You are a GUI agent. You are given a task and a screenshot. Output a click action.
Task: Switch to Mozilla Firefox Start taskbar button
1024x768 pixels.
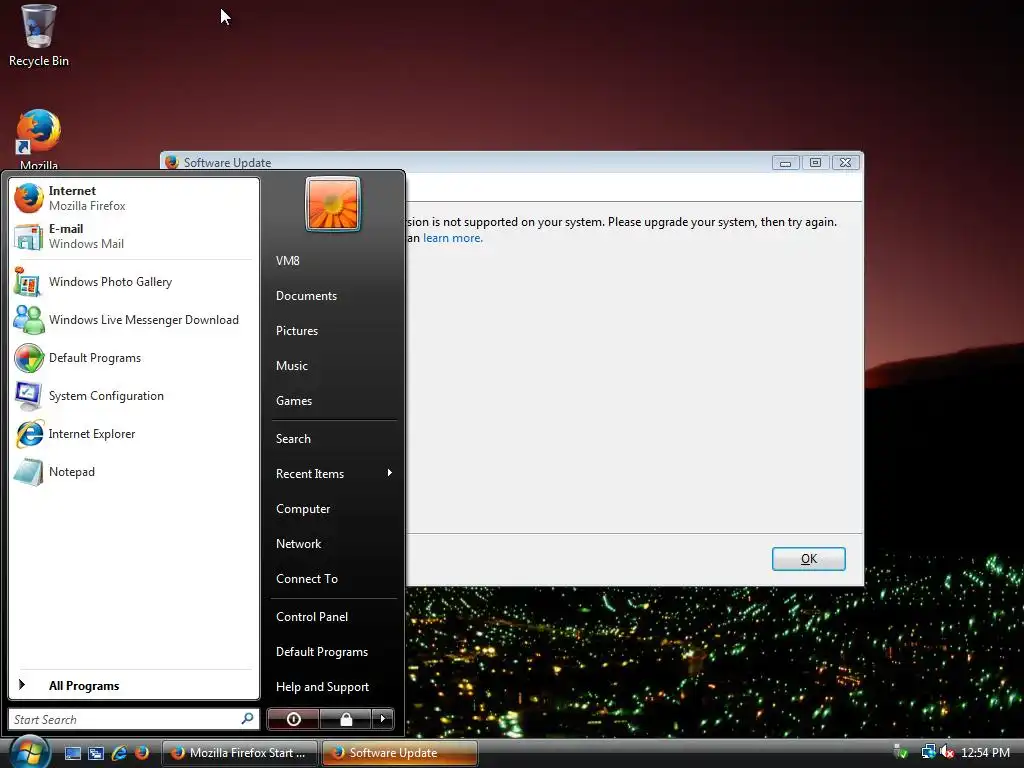[x=240, y=753]
